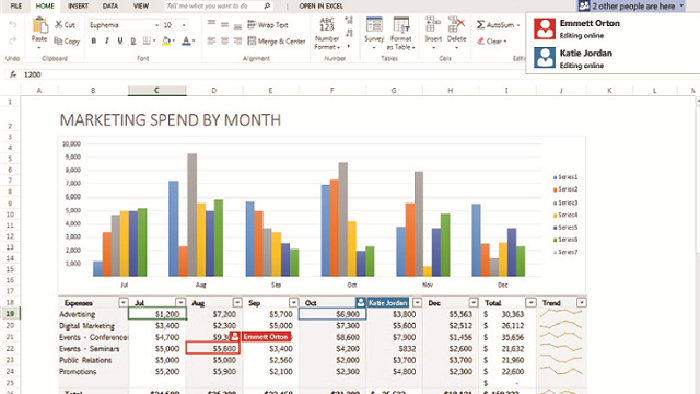Click the Delete cells icon
The image size is (700, 394).
(x=456, y=25)
